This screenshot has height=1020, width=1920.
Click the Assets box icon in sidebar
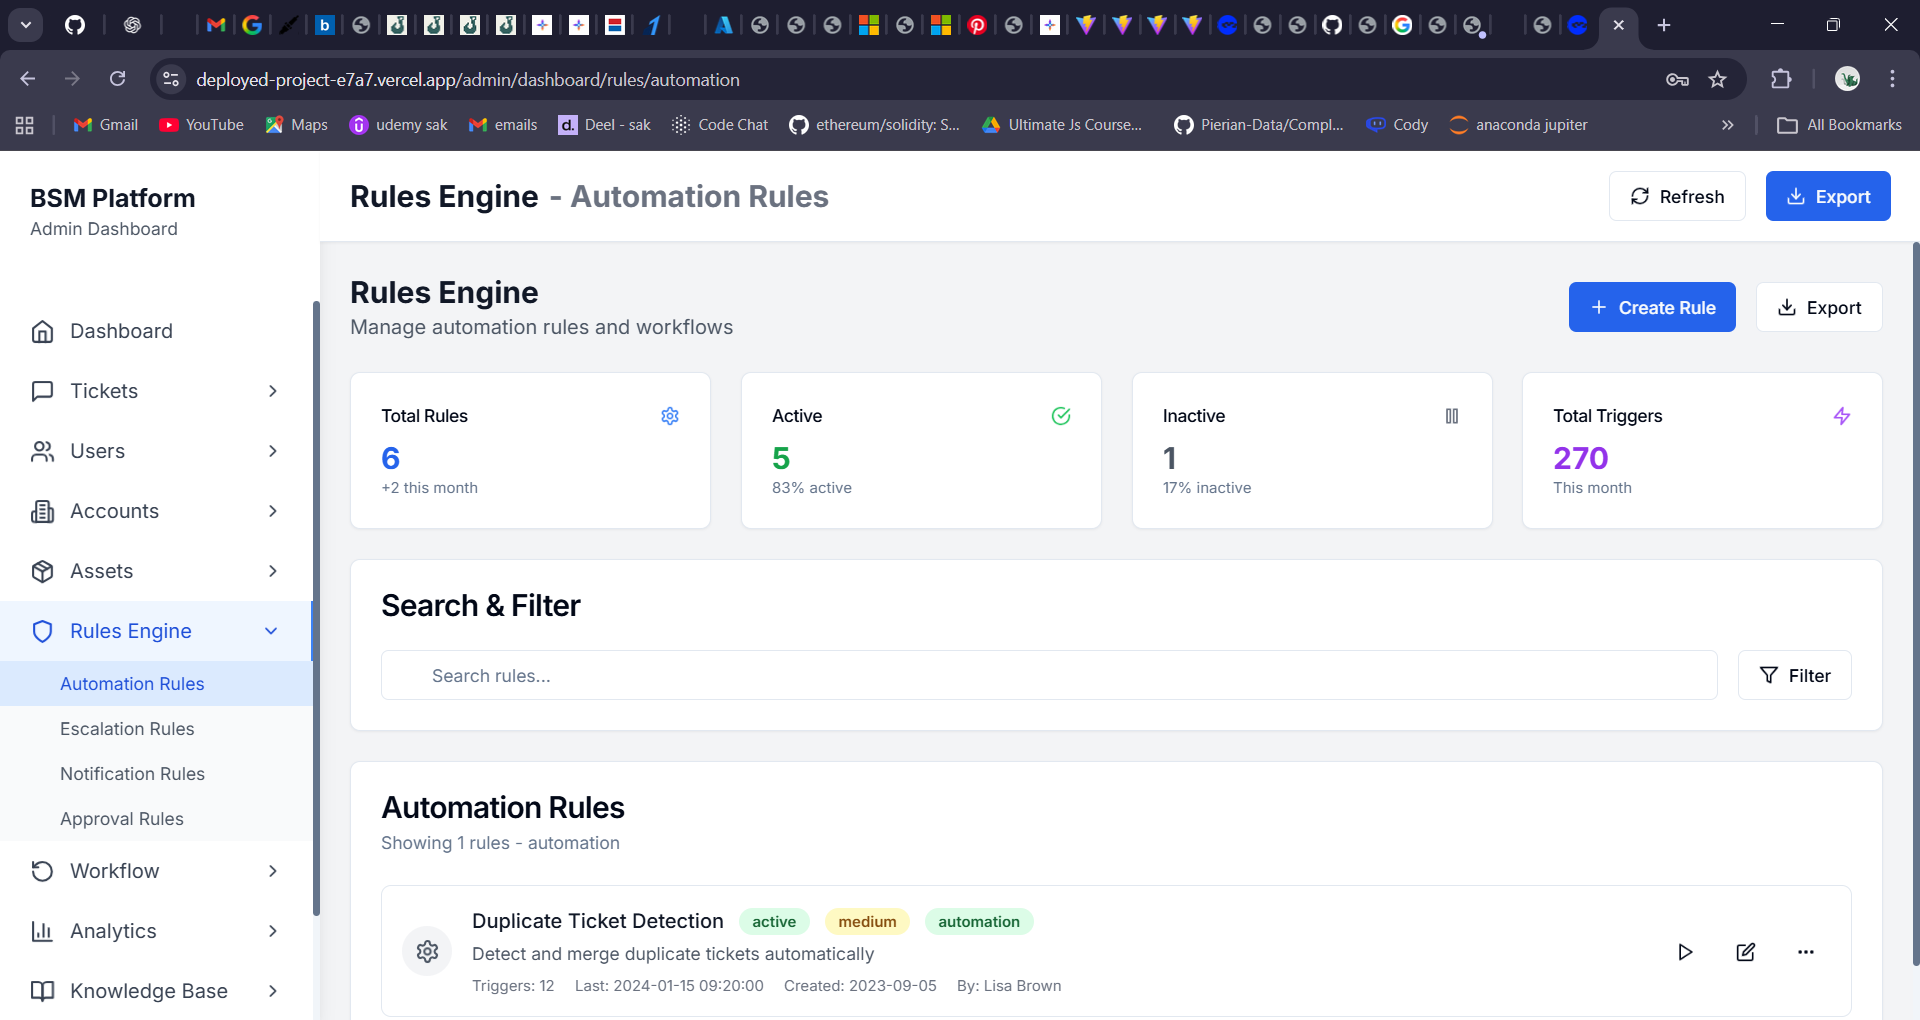[x=42, y=571]
